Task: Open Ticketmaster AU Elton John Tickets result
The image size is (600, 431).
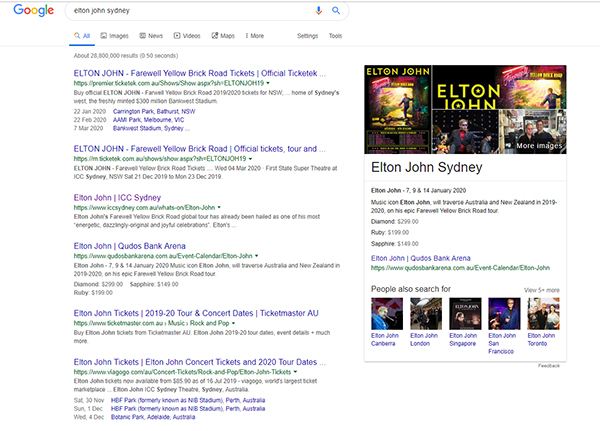Action: 196,313
